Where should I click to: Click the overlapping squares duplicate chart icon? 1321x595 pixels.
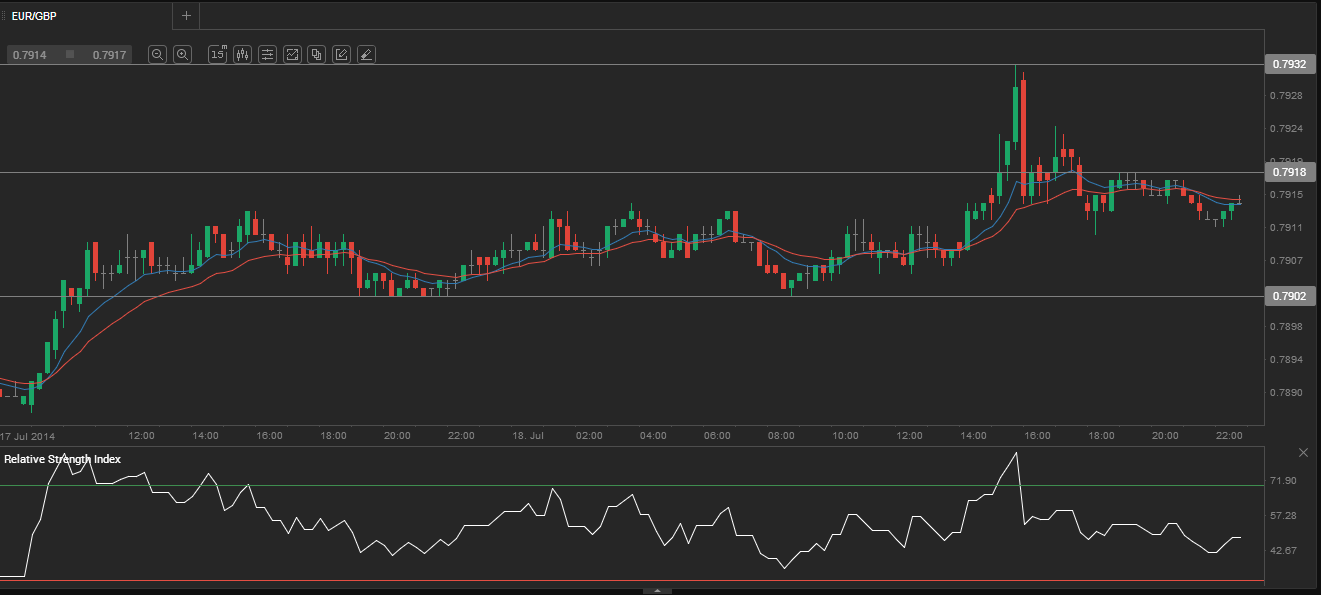(x=317, y=55)
